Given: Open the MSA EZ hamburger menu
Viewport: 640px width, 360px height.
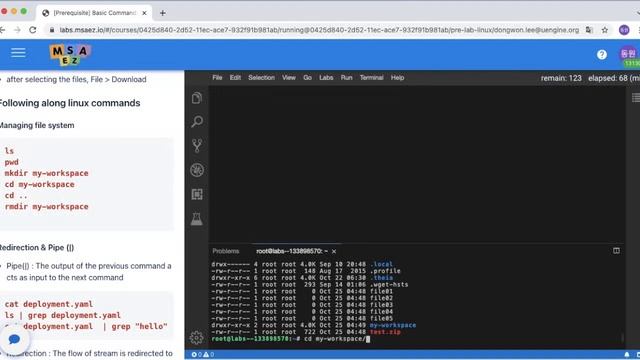Looking at the screenshot, I should [x=18, y=53].
